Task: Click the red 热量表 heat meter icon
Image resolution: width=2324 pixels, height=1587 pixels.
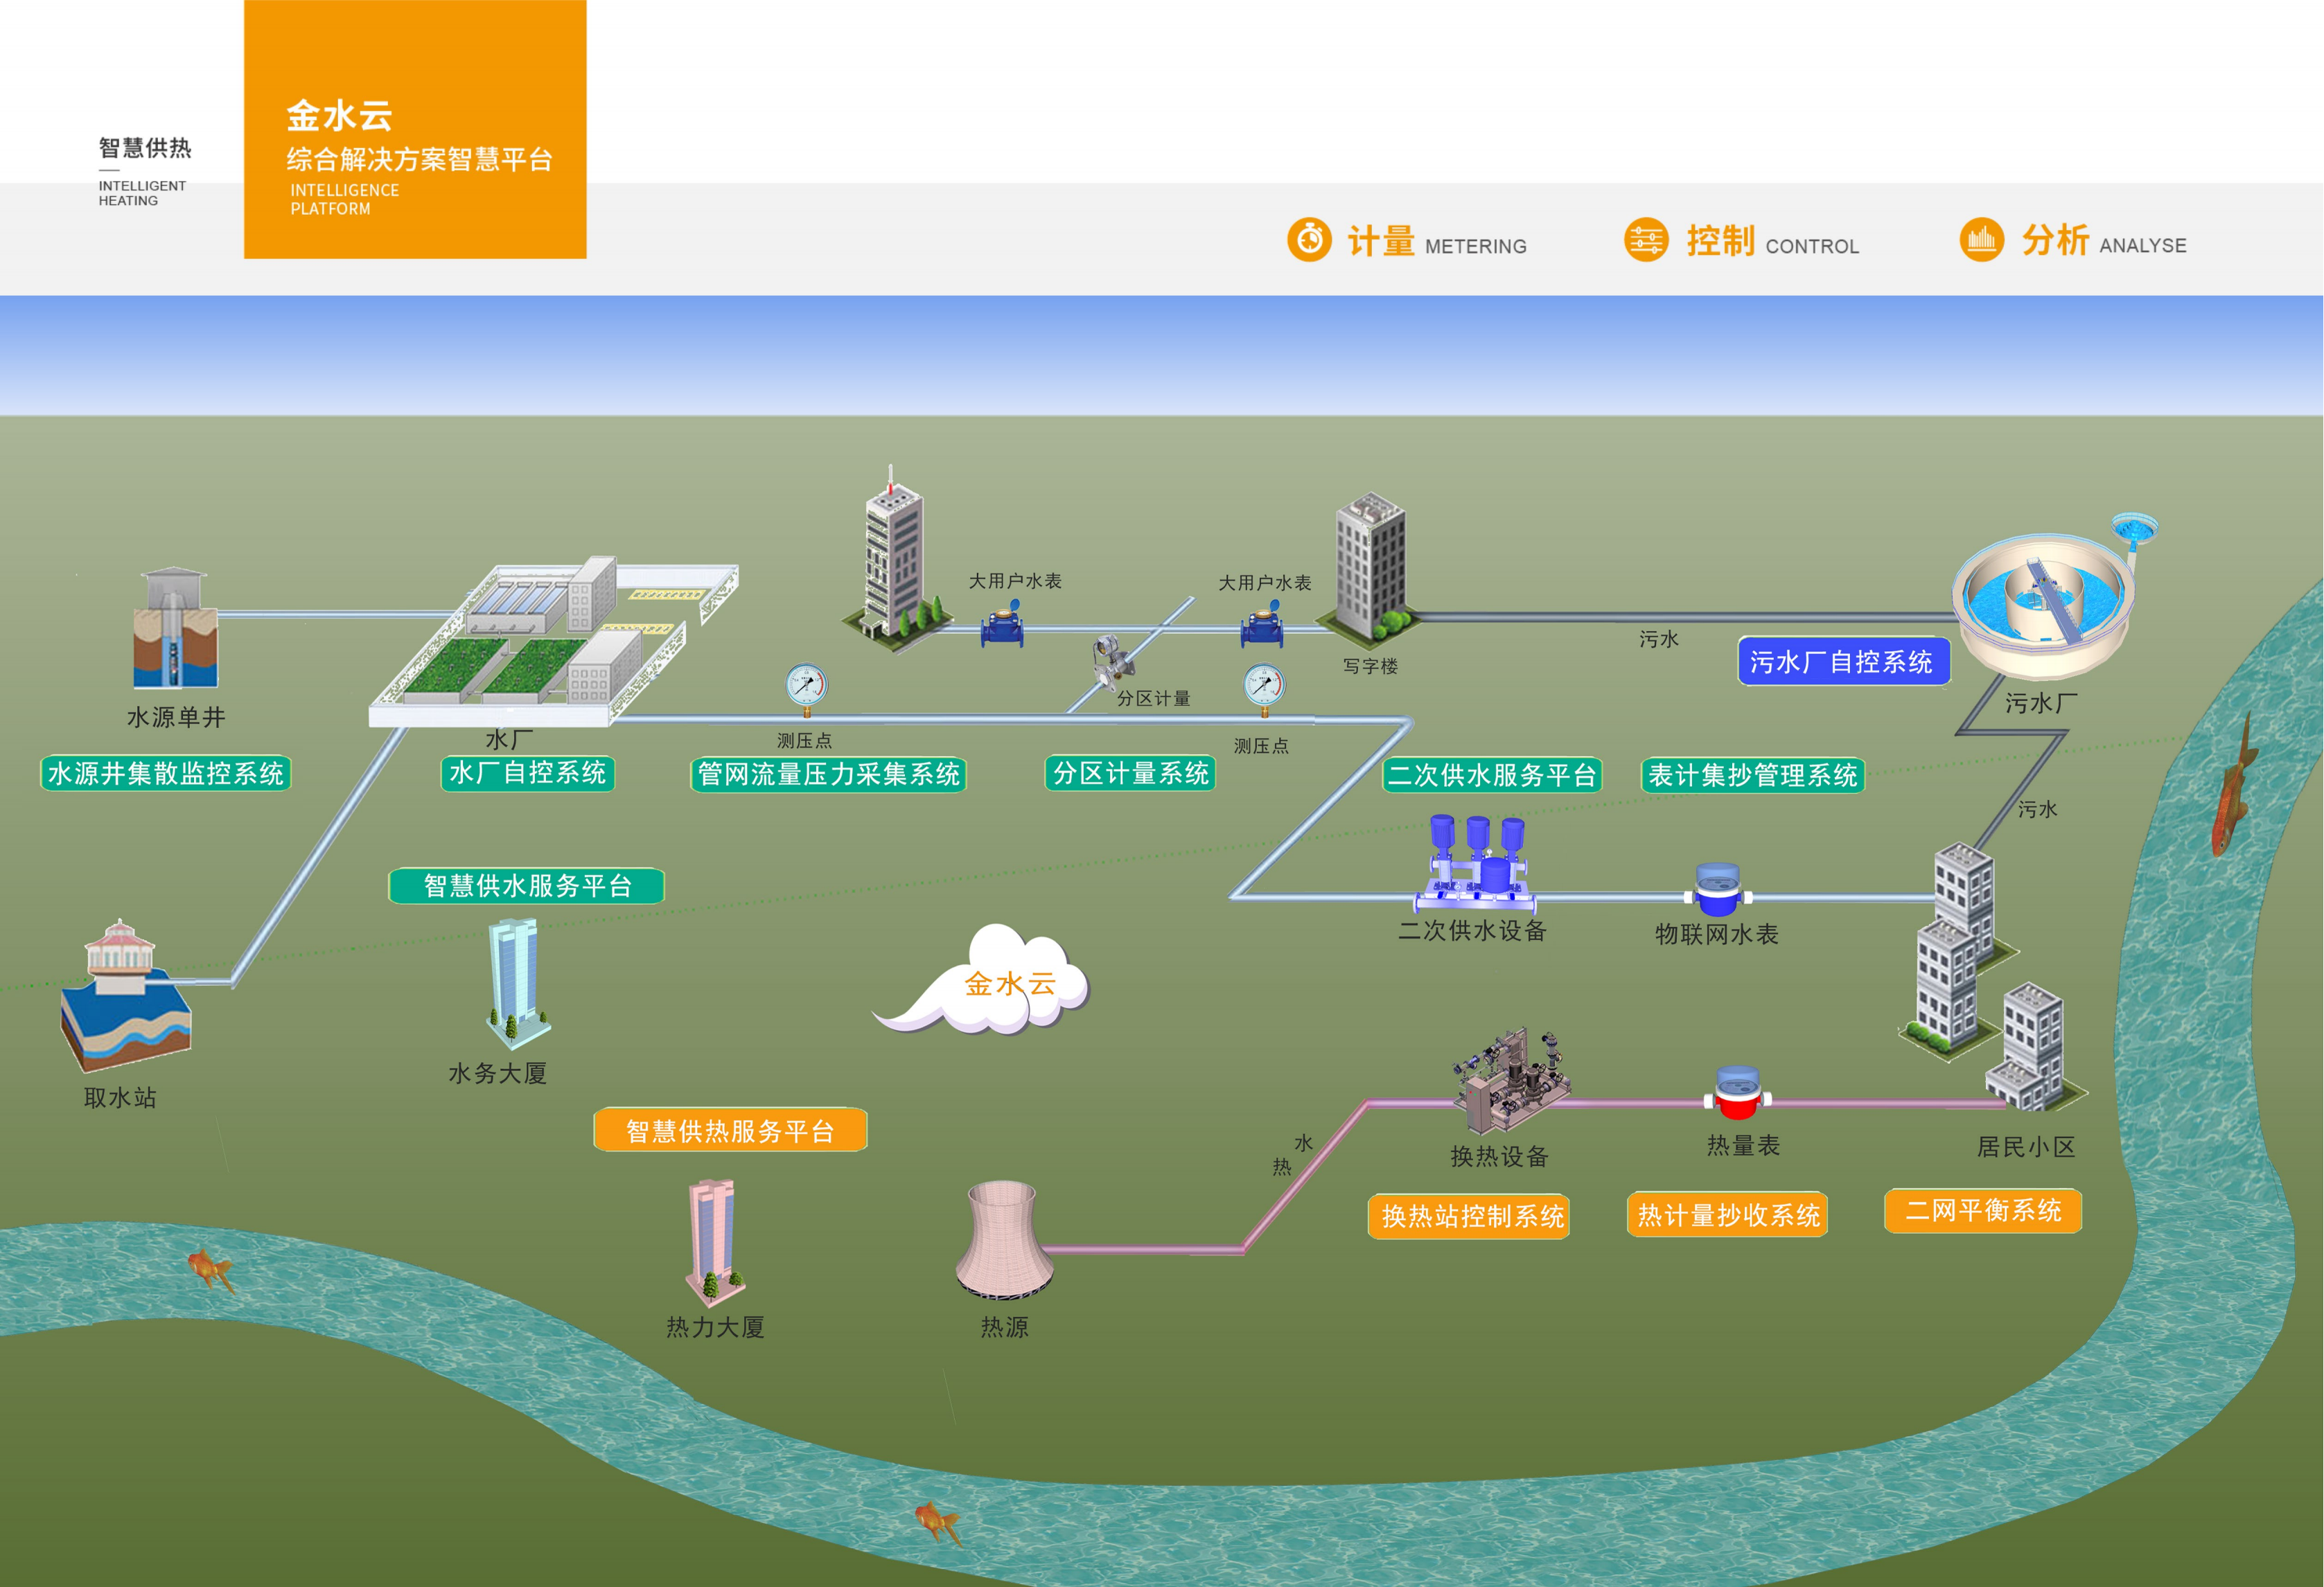Action: click(1737, 1093)
